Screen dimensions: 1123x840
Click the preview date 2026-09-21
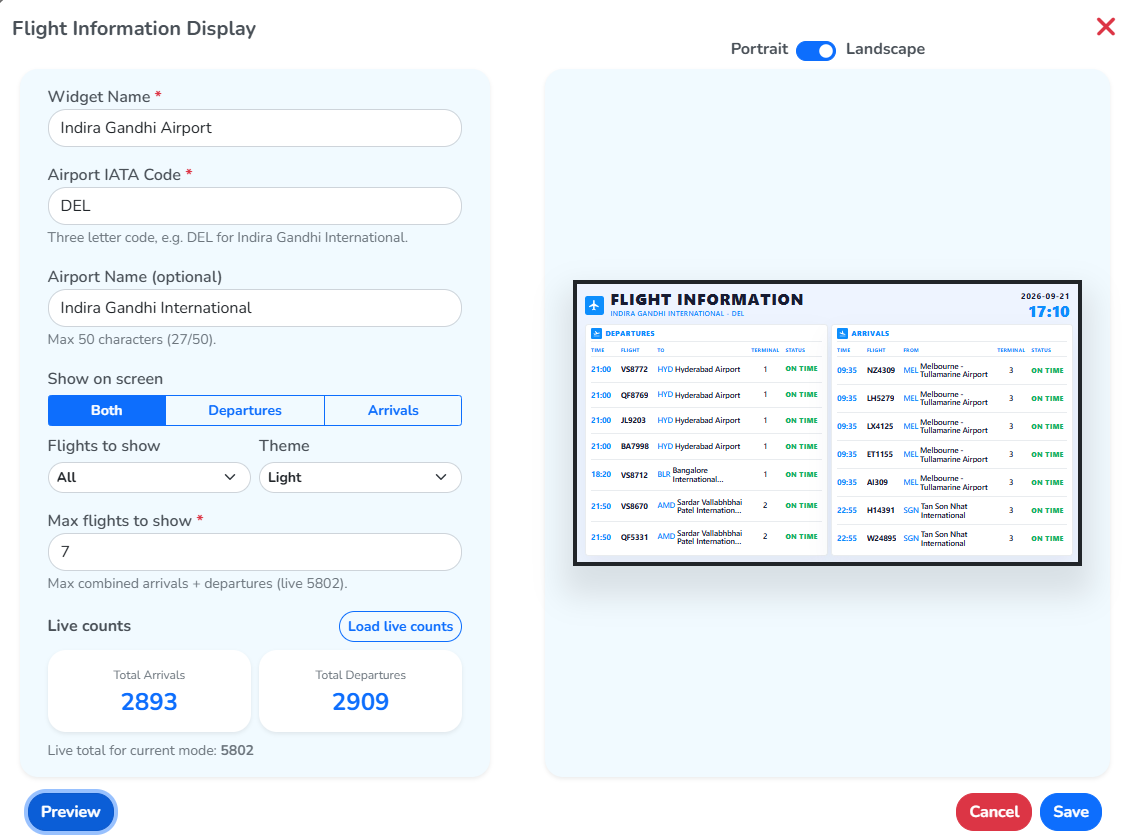(1045, 296)
